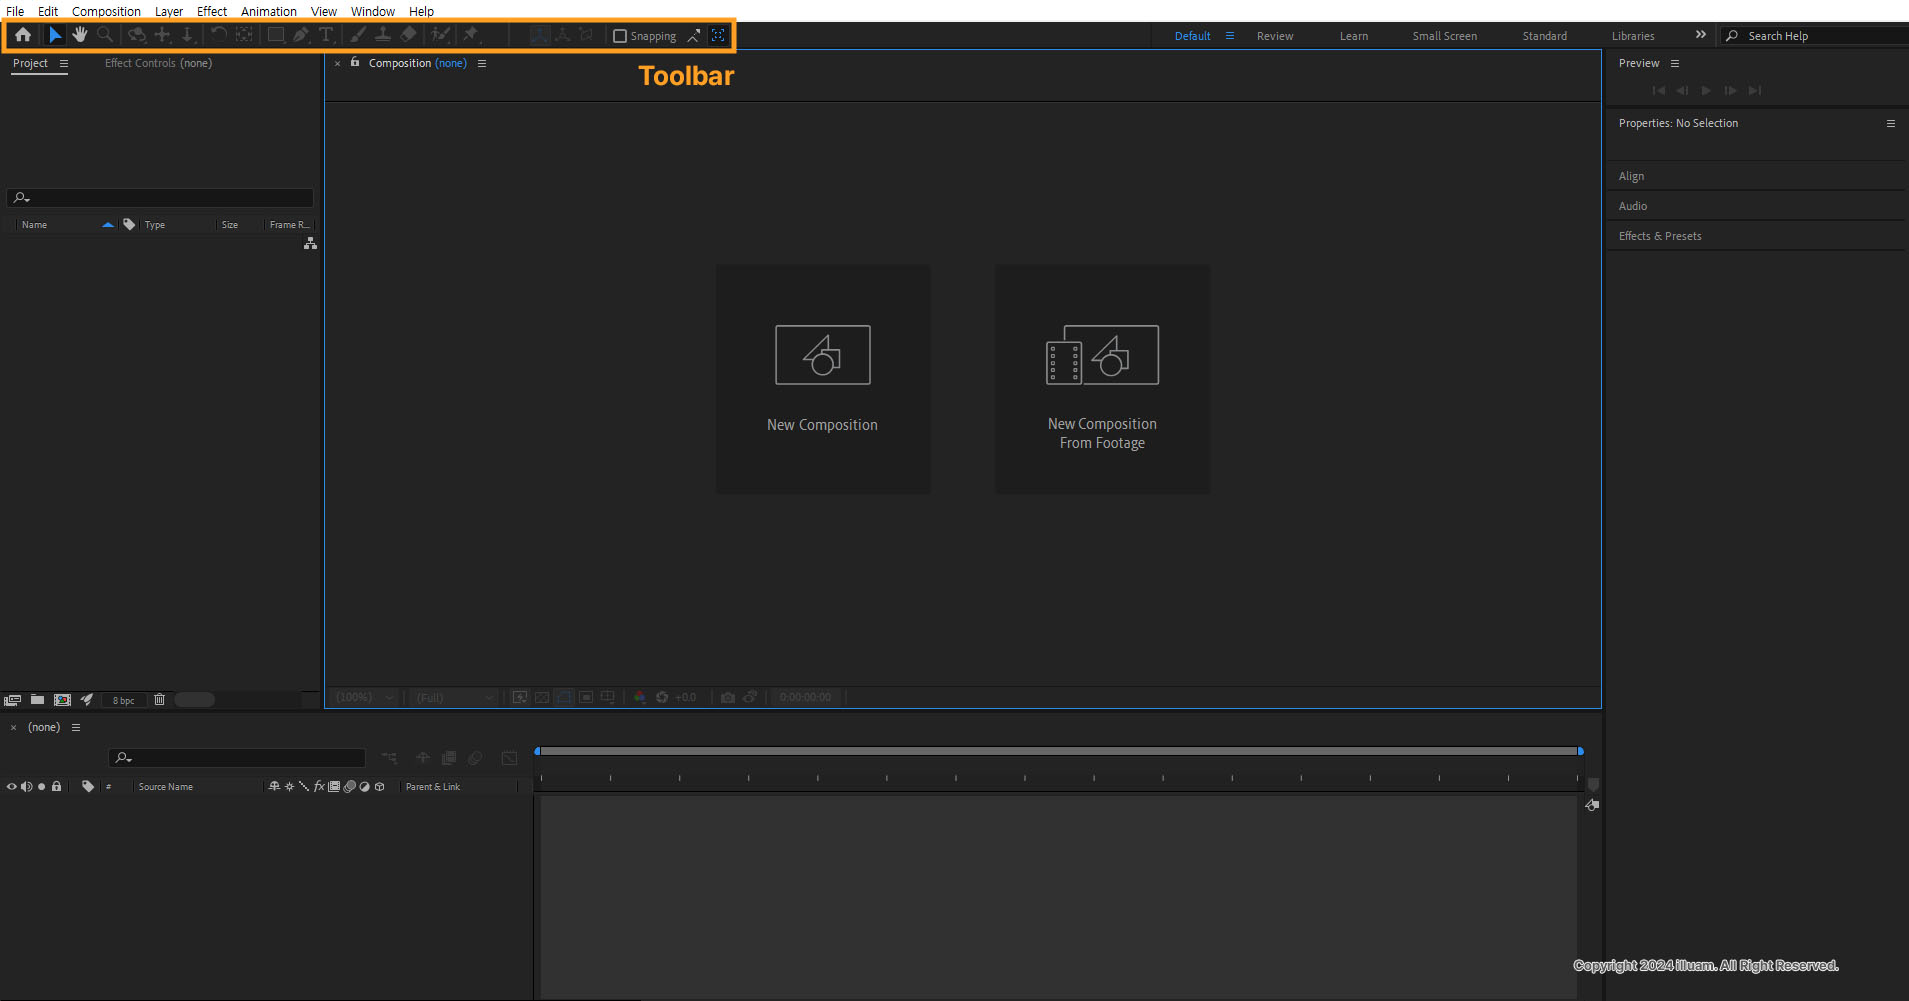This screenshot has height=1001, width=1909.
Task: Jump to first frame in Preview
Action: point(1659,90)
